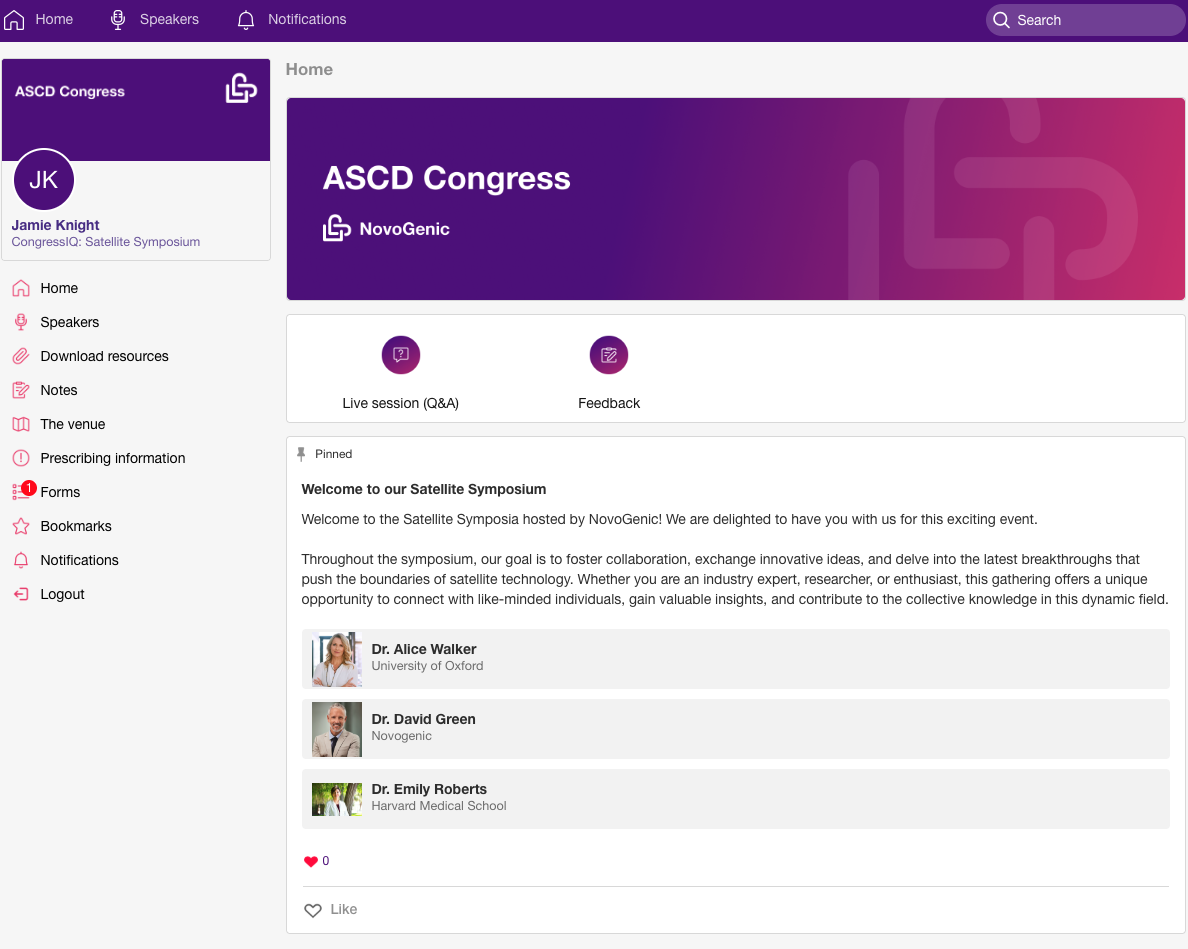Open Bookmarks from the sidebar
This screenshot has width=1188, height=949.
[76, 526]
